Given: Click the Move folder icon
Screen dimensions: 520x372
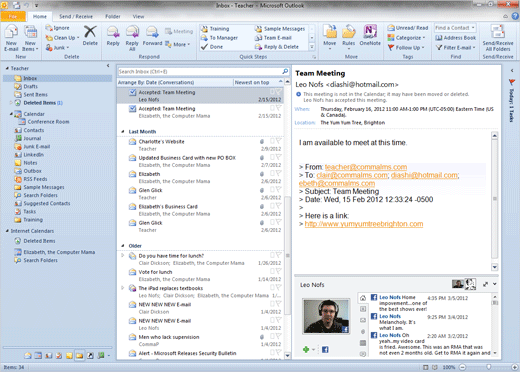Looking at the screenshot, I should [330, 32].
